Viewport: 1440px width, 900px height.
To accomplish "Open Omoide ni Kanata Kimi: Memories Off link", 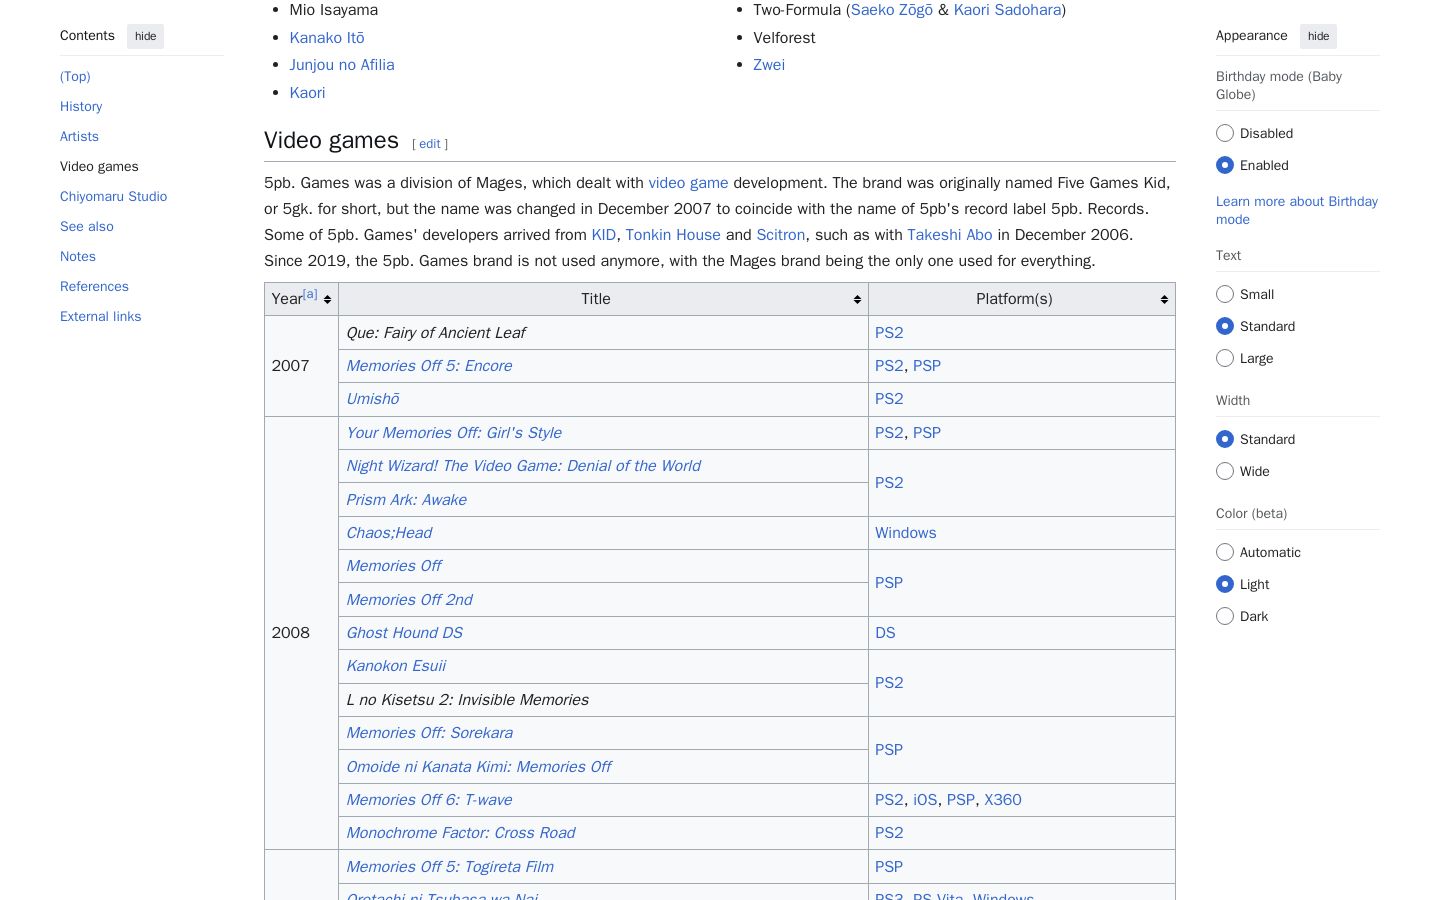I will coord(479,767).
